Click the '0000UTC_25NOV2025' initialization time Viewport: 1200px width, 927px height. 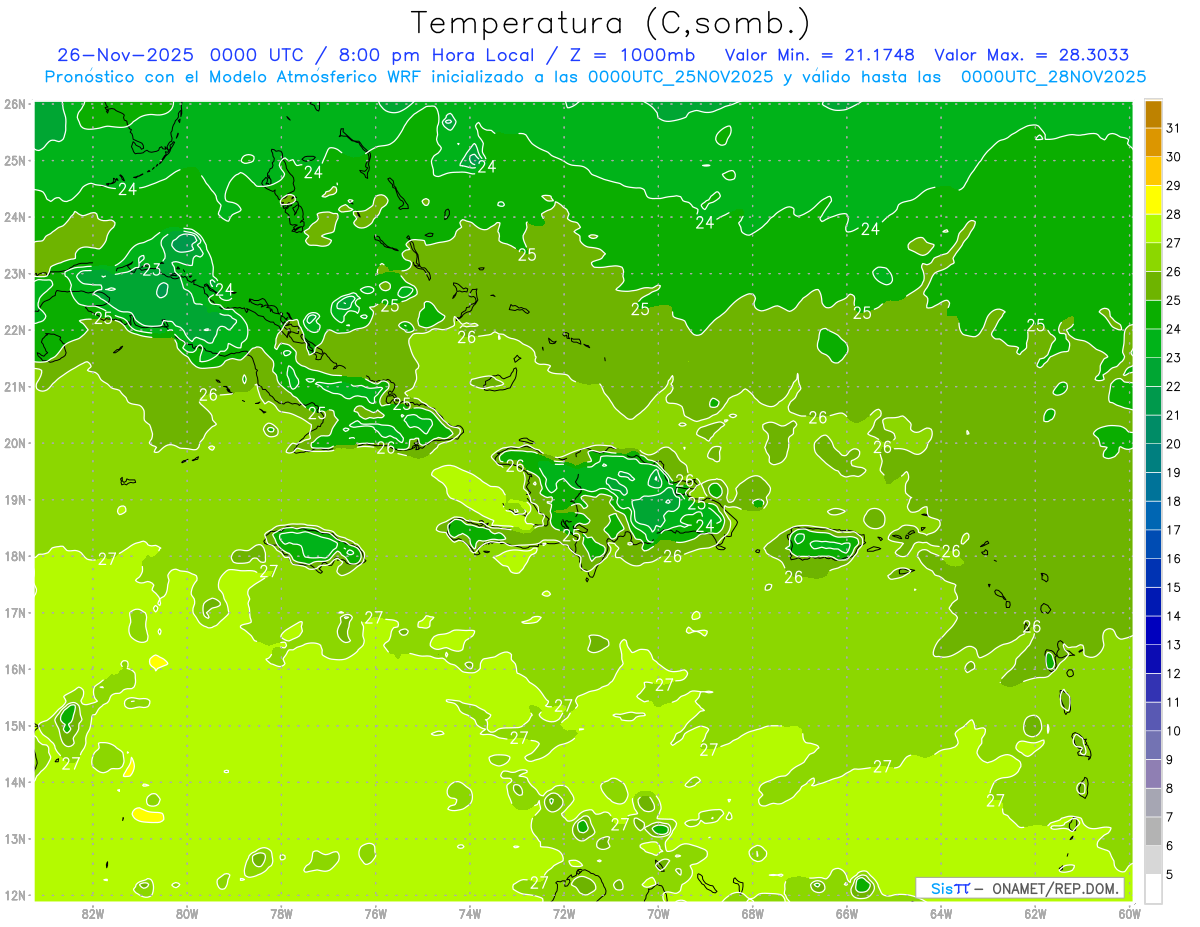coord(680,77)
